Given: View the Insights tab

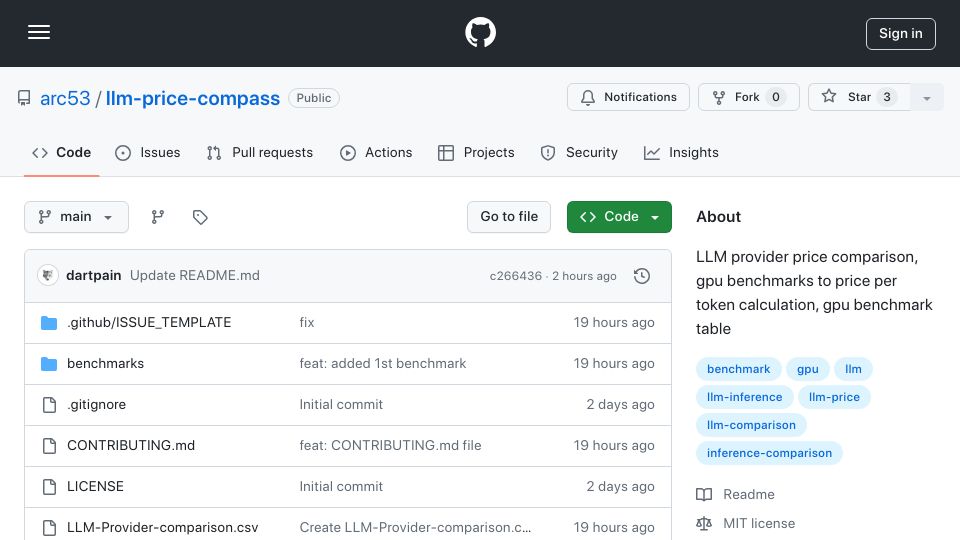Looking at the screenshot, I should coord(681,152).
